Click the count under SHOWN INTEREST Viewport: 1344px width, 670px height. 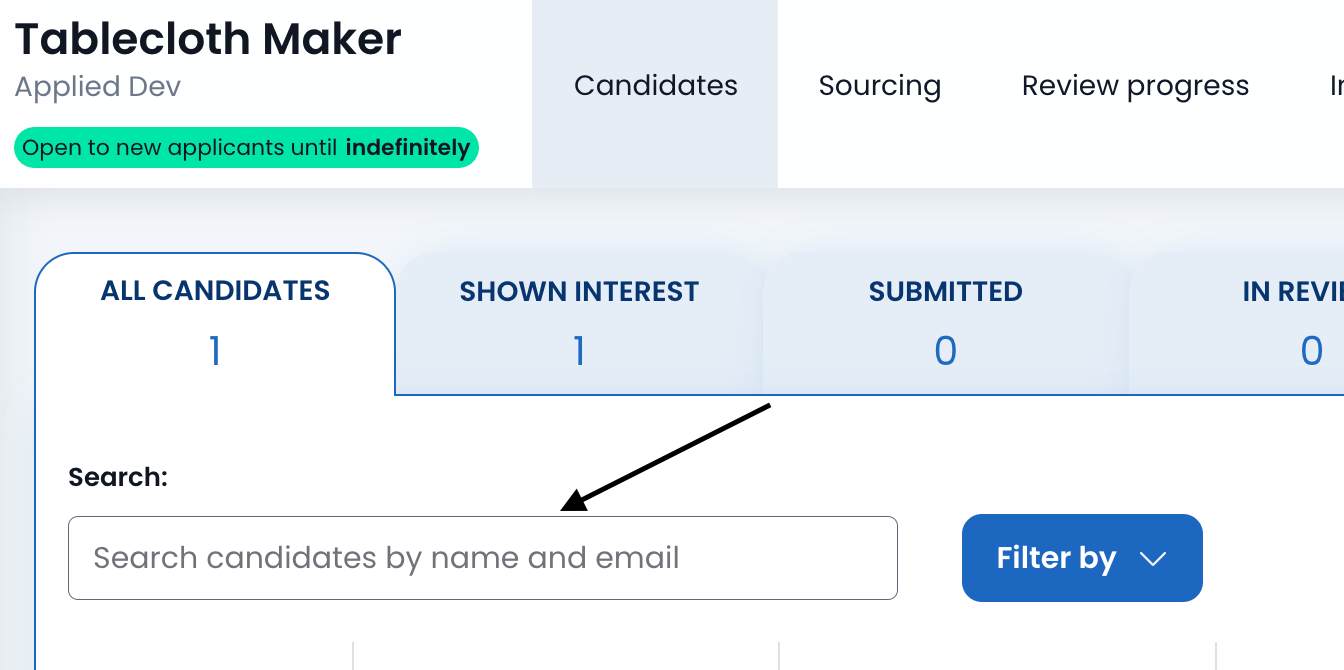point(579,351)
